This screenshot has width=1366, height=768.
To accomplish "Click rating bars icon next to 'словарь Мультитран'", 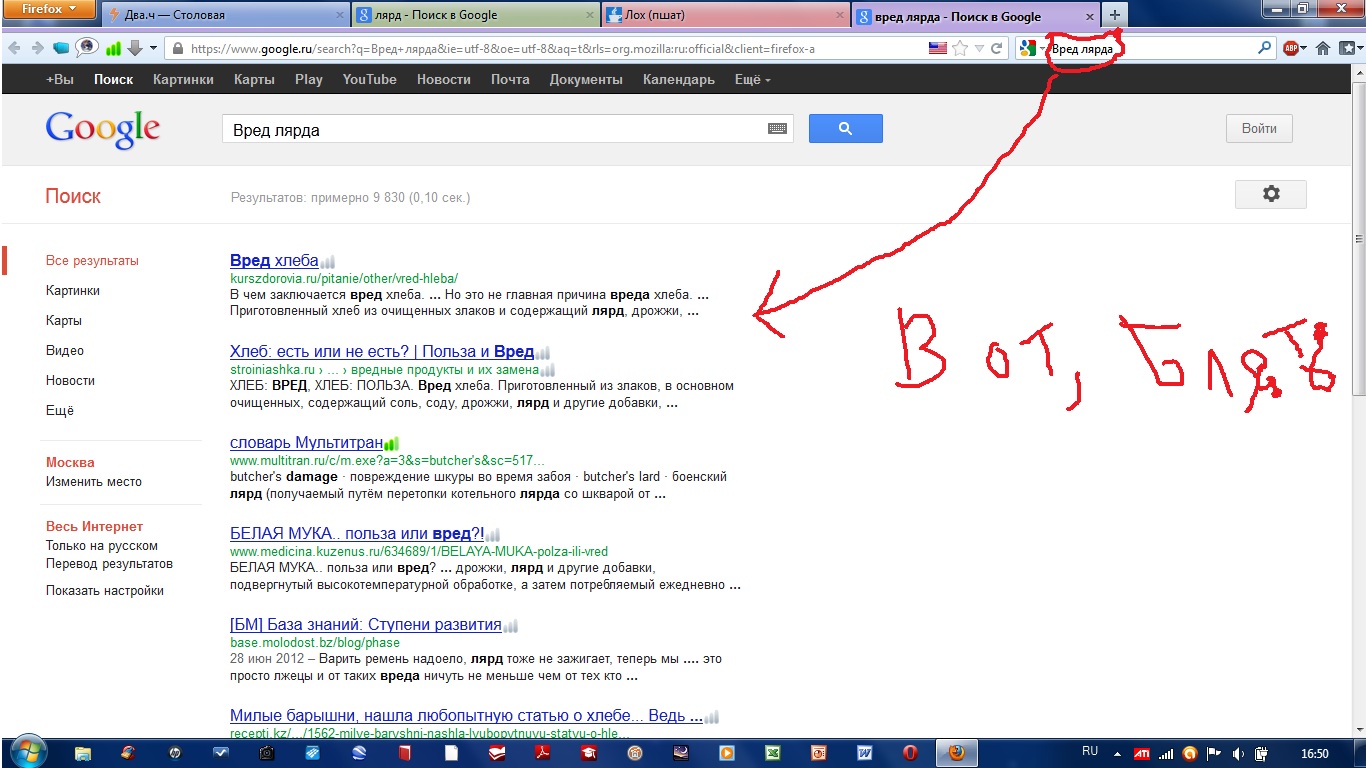I will click(391, 443).
